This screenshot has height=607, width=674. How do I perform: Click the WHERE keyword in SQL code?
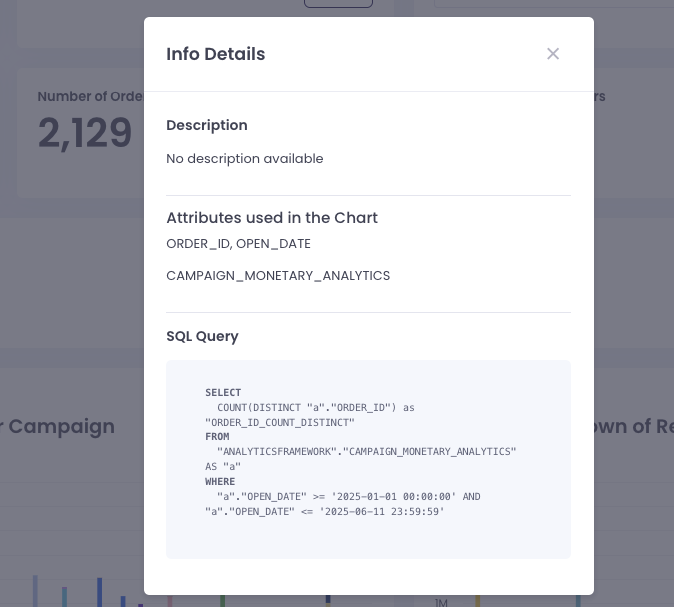click(x=220, y=481)
